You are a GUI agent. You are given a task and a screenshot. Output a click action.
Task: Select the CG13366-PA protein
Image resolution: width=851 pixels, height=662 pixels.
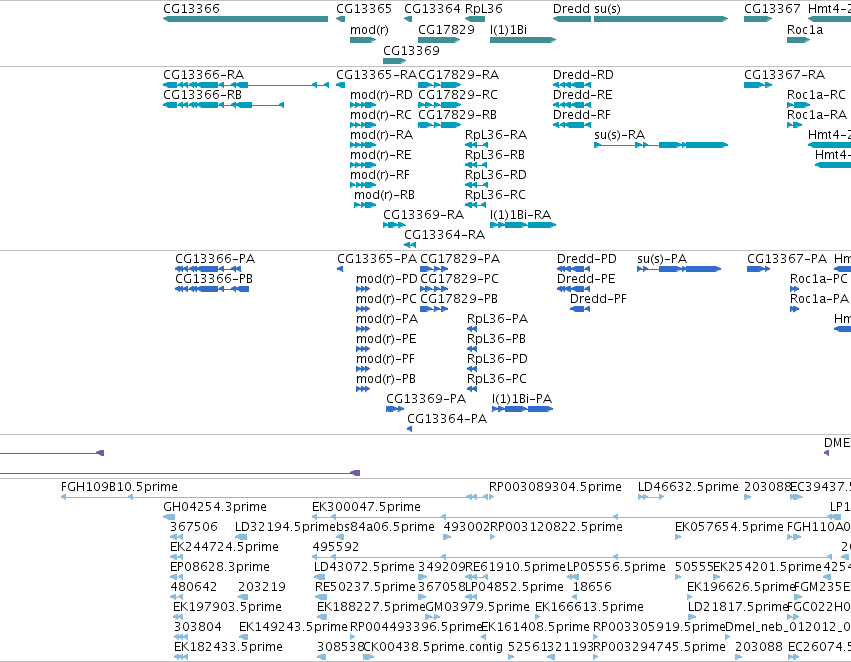208,269
